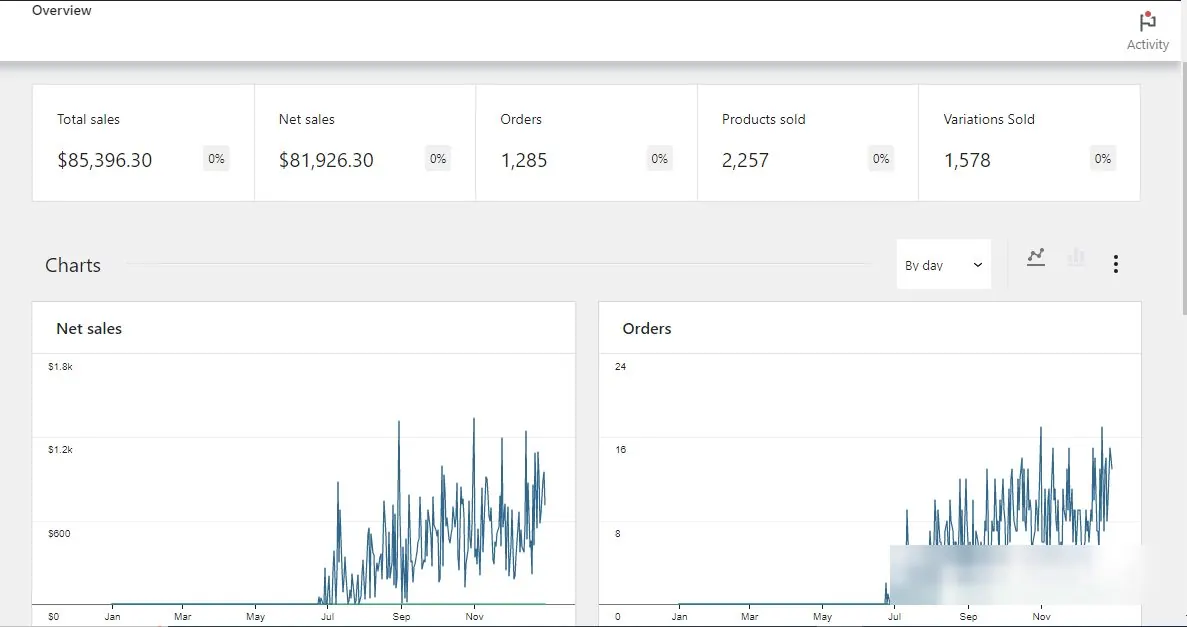Click the $85,396.30 total sales value

click(104, 161)
